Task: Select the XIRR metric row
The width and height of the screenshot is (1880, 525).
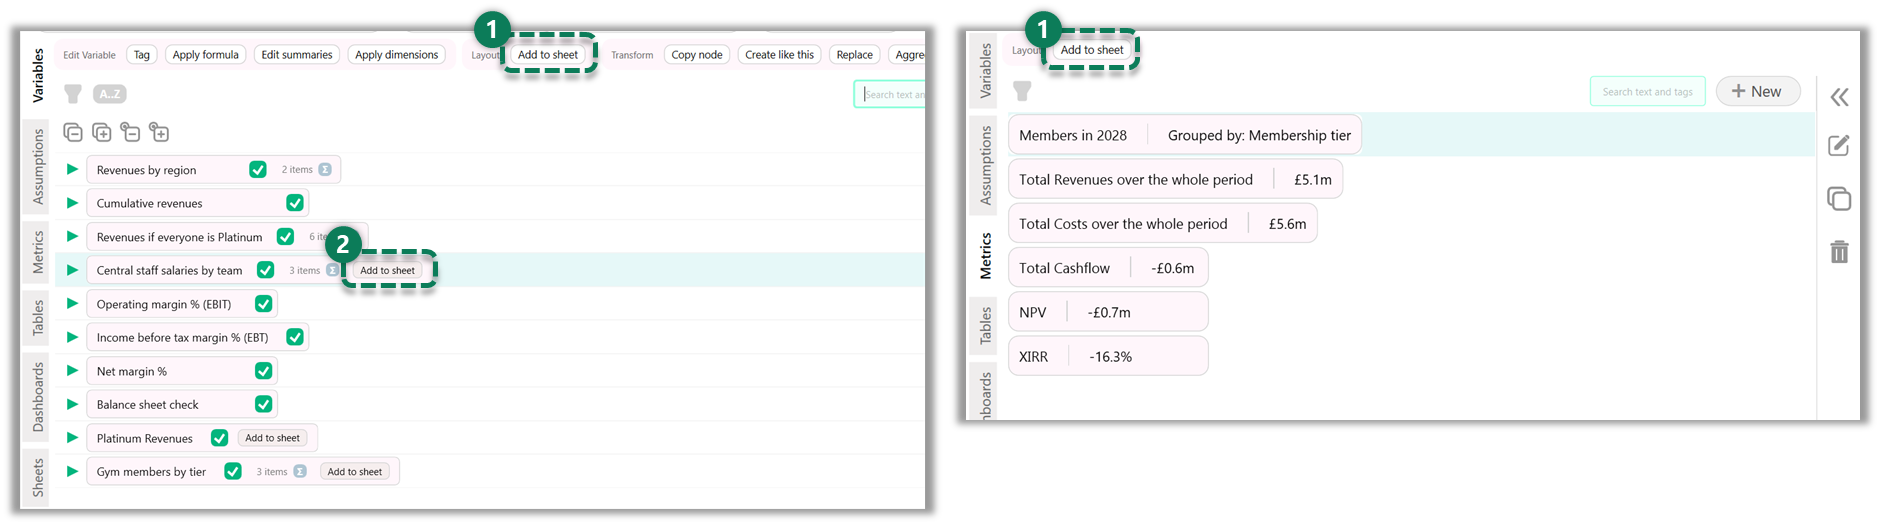Action: click(1108, 356)
